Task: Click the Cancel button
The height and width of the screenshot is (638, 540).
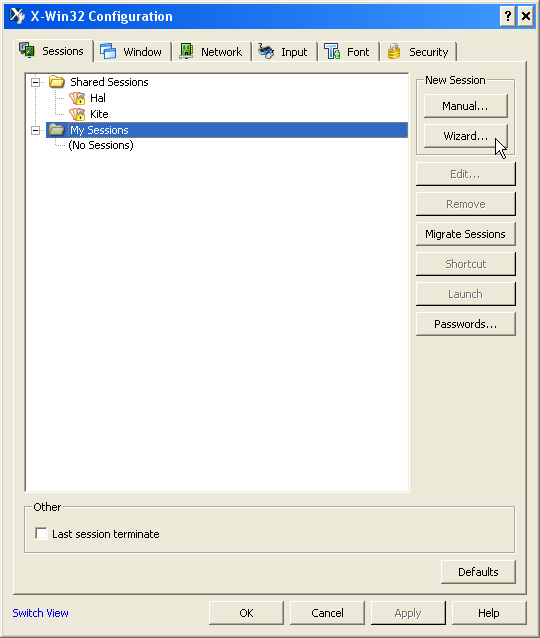Action: pyautogui.click(x=327, y=613)
